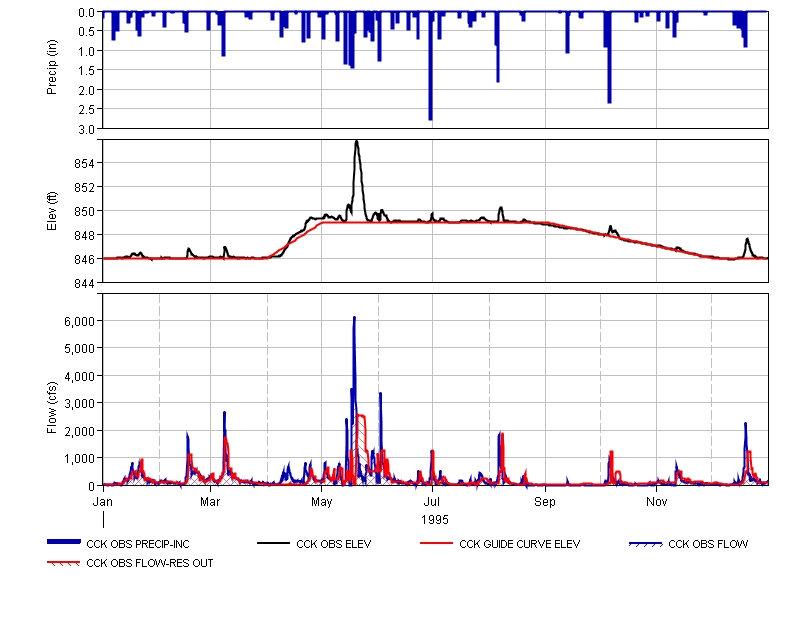
Task: Select the CCK OBS FLOW-RES OUT legend text
Action: [x=150, y=563]
